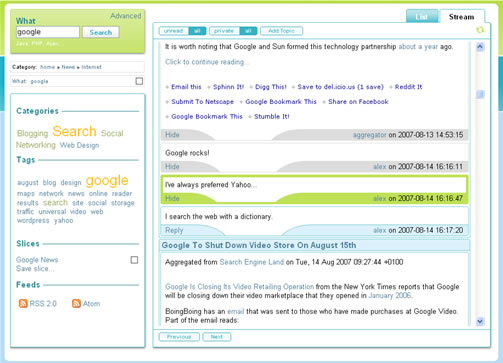This screenshot has width=503, height=363.
Task: Click the vertical scrollbar thumb
Action: pyautogui.click(x=480, y=94)
